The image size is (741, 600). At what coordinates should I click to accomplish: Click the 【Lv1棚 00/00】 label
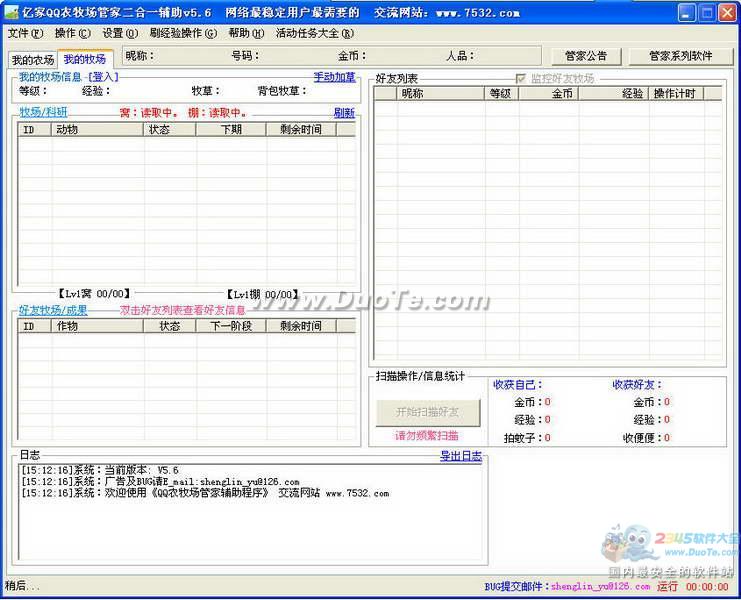[x=262, y=294]
